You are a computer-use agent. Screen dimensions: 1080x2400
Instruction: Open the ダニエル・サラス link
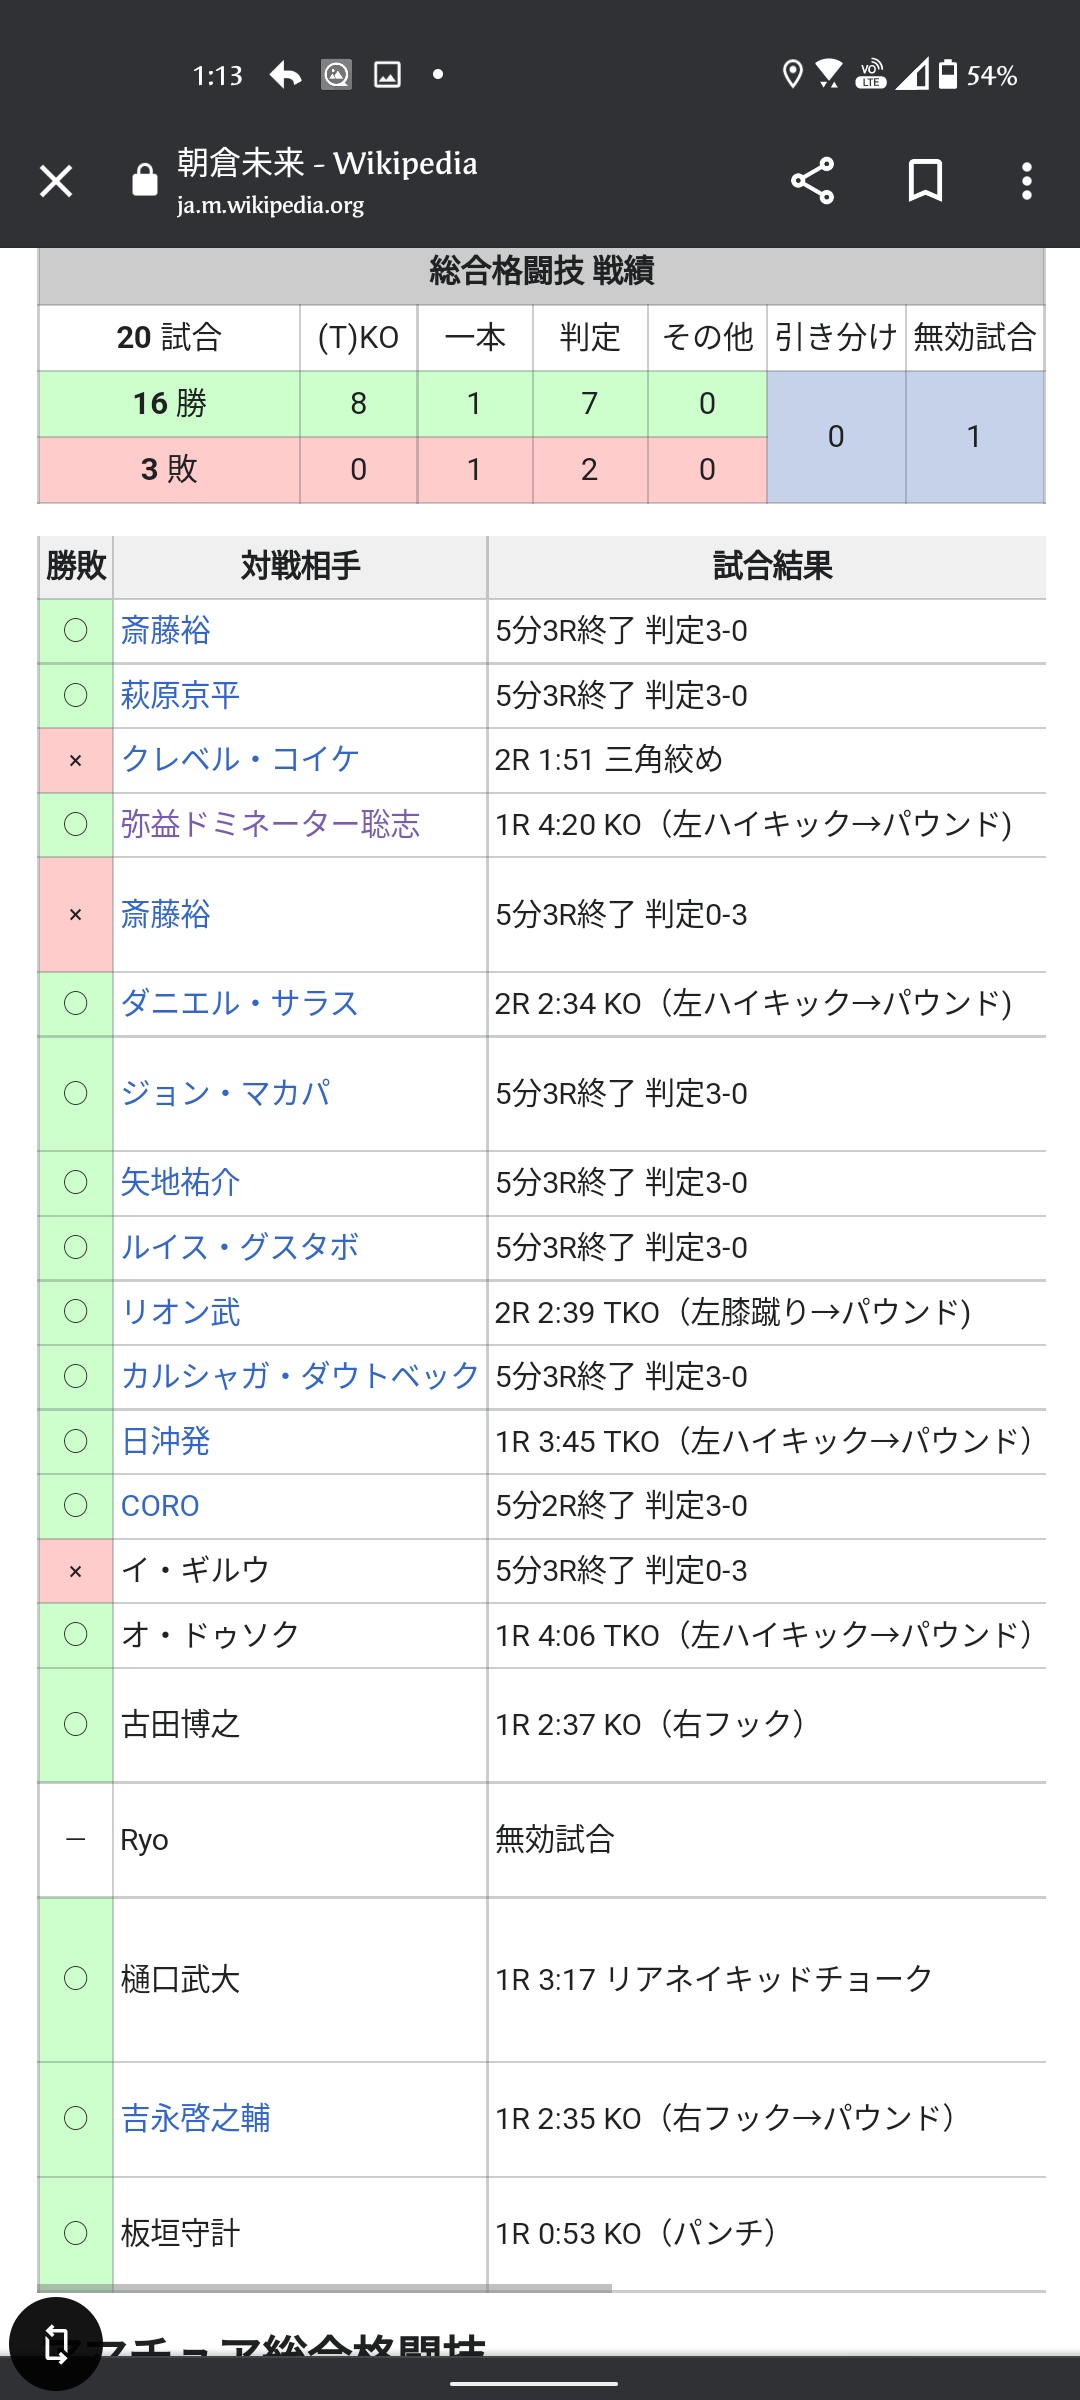[x=240, y=1004]
